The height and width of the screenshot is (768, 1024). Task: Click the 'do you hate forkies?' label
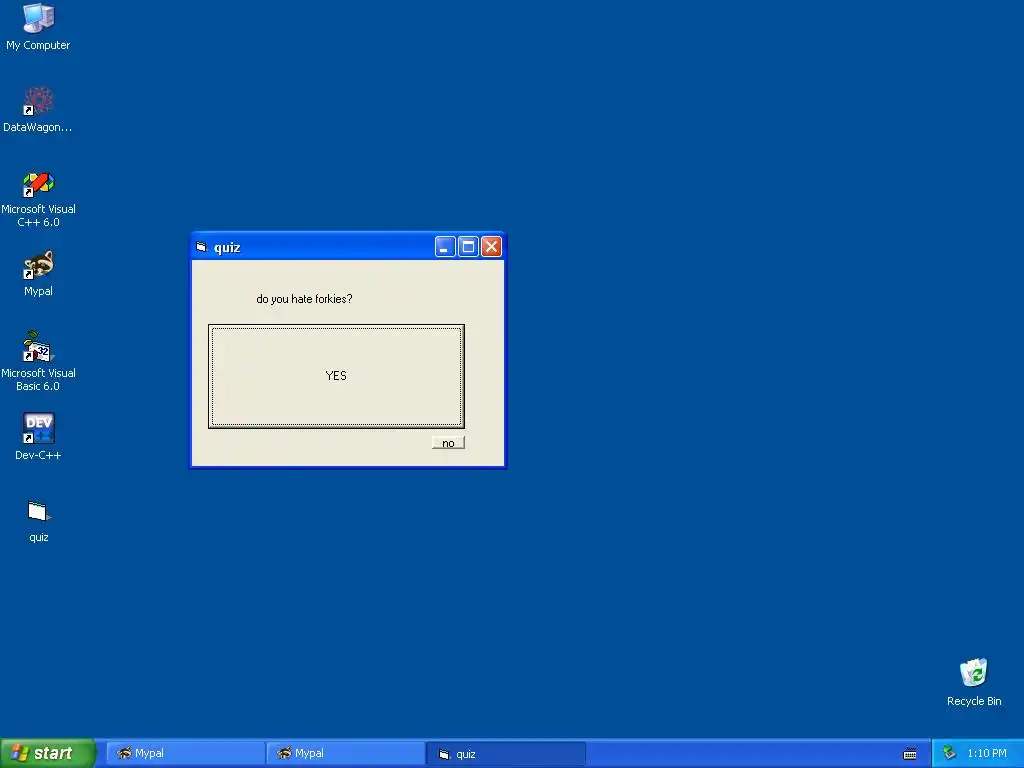click(x=304, y=299)
